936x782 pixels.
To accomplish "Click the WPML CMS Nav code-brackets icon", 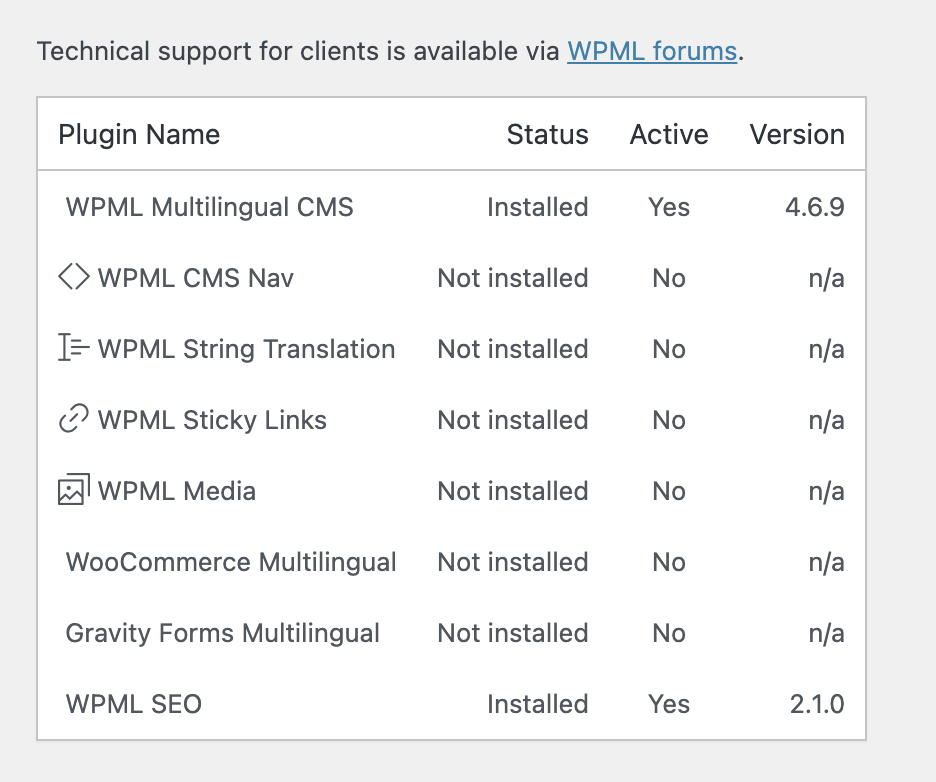I will coord(74,278).
